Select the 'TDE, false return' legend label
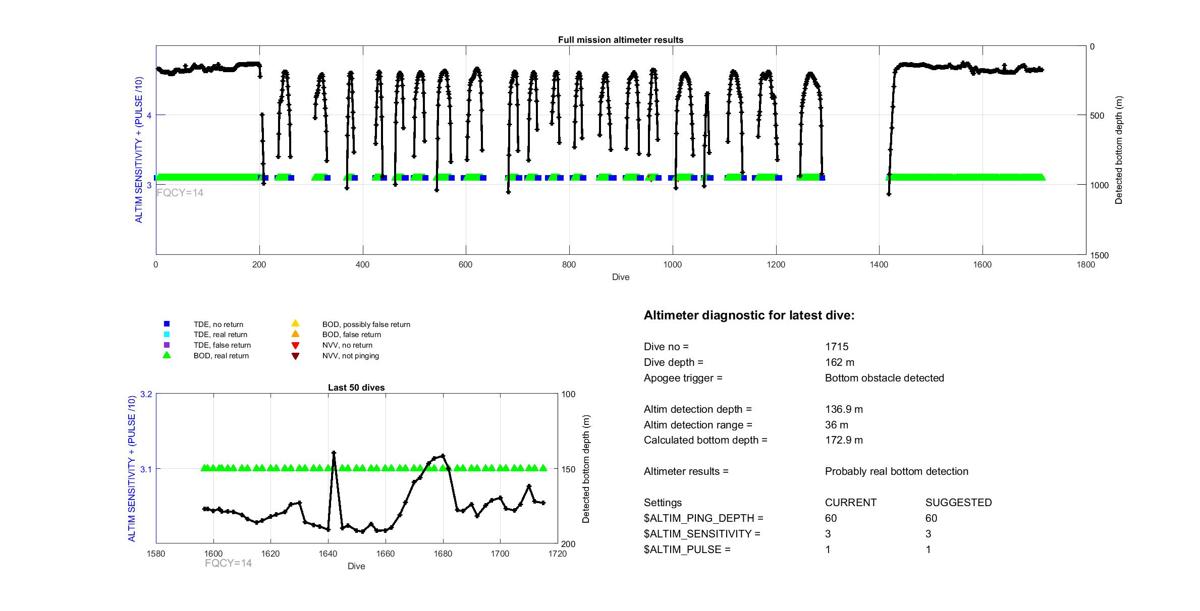 point(222,345)
